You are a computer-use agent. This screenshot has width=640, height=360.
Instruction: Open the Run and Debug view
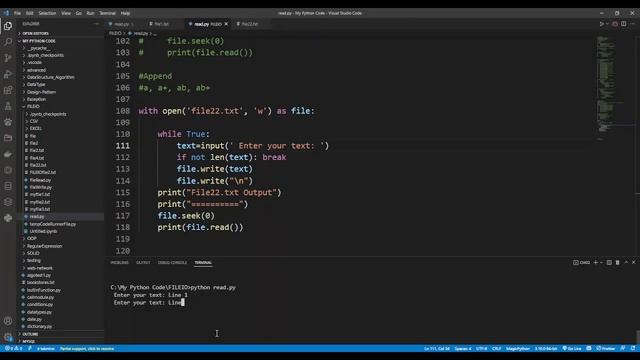[x=8, y=74]
